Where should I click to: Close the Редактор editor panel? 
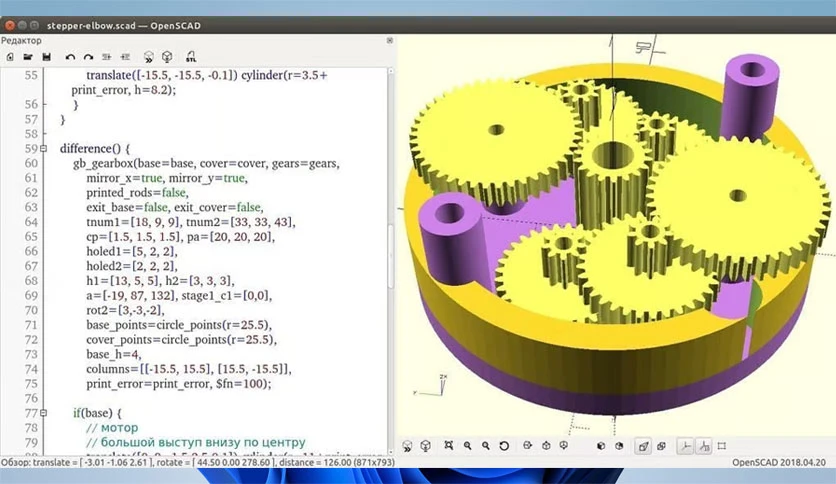pyautogui.click(x=390, y=41)
